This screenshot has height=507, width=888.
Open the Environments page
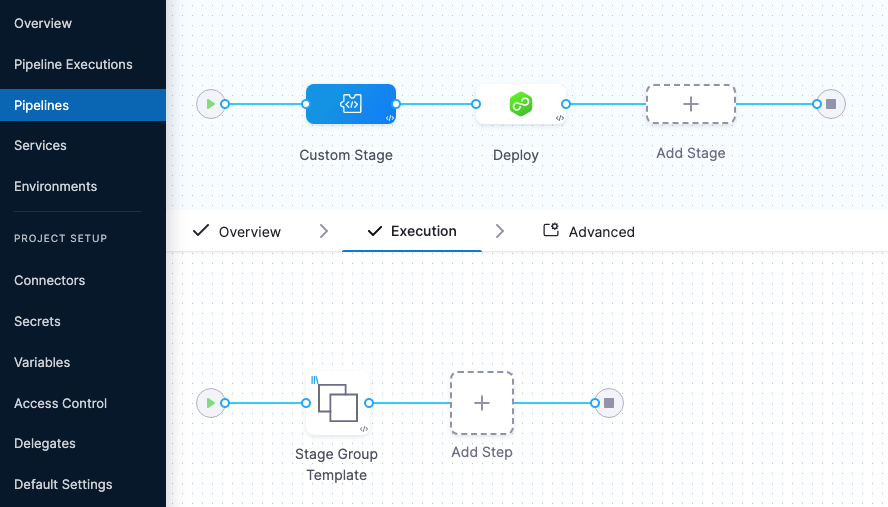point(55,186)
